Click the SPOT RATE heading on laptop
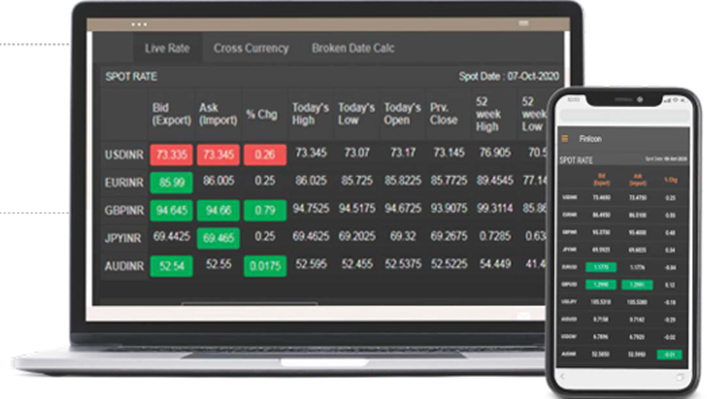Image resolution: width=707 pixels, height=399 pixels. (131, 77)
